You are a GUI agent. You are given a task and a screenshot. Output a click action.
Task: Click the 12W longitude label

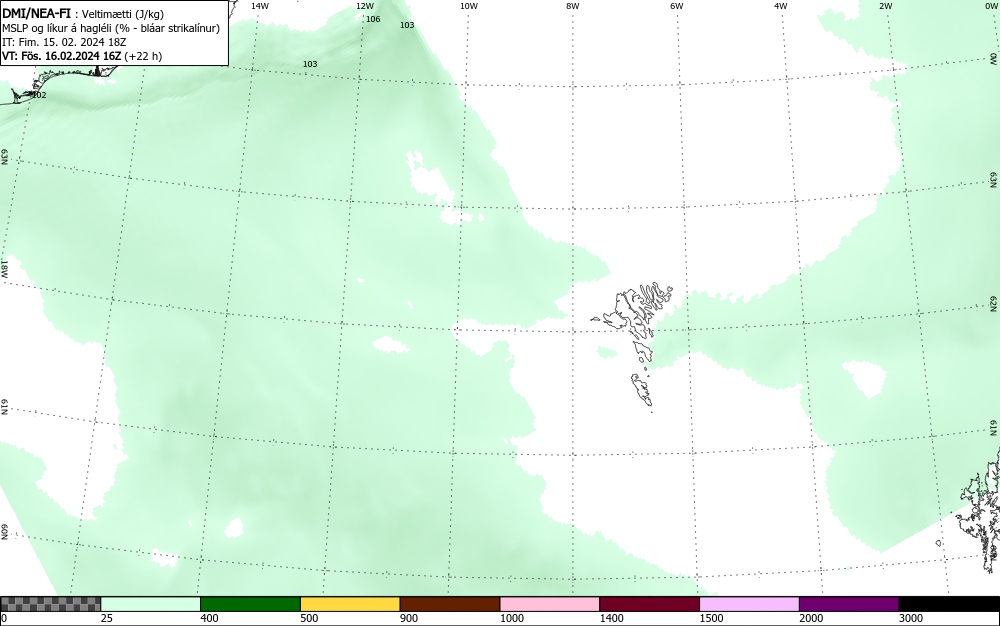click(365, 6)
